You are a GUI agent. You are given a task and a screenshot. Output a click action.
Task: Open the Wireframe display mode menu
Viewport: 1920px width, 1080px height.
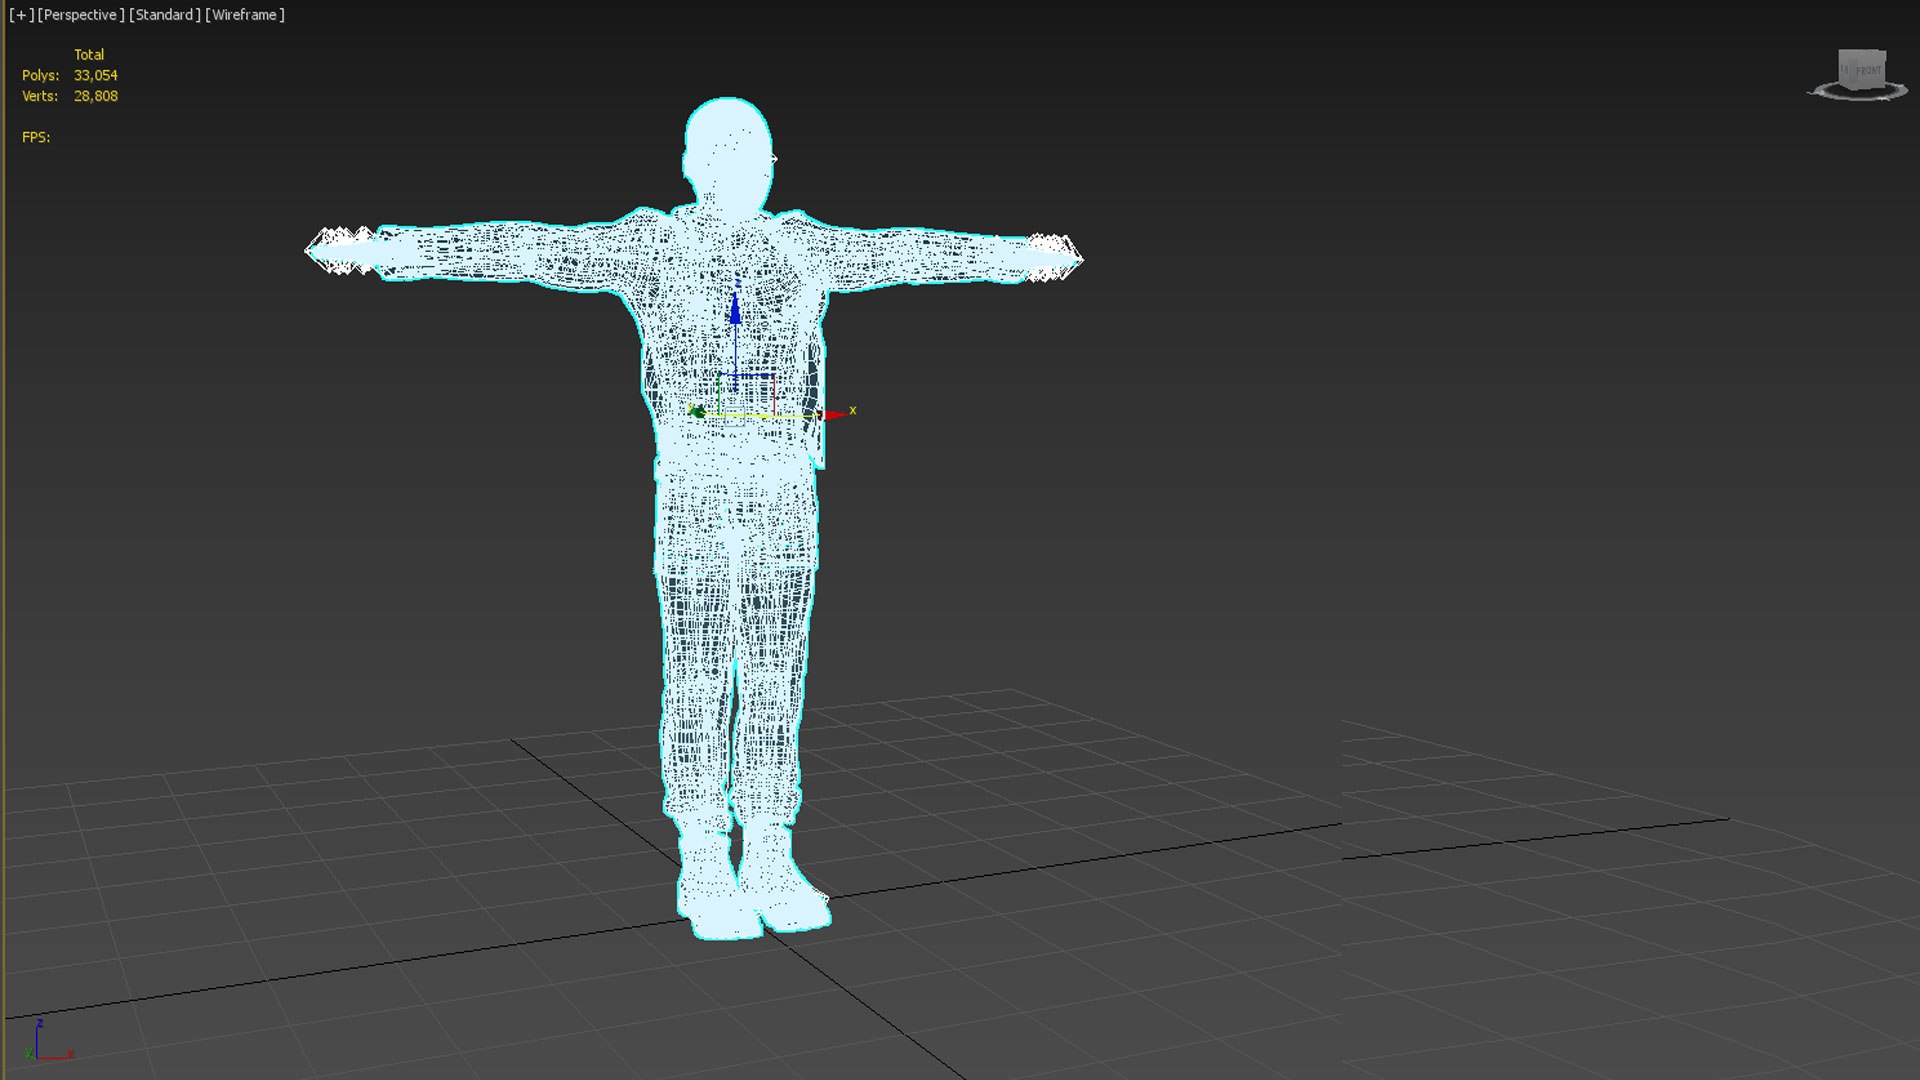[x=245, y=15]
